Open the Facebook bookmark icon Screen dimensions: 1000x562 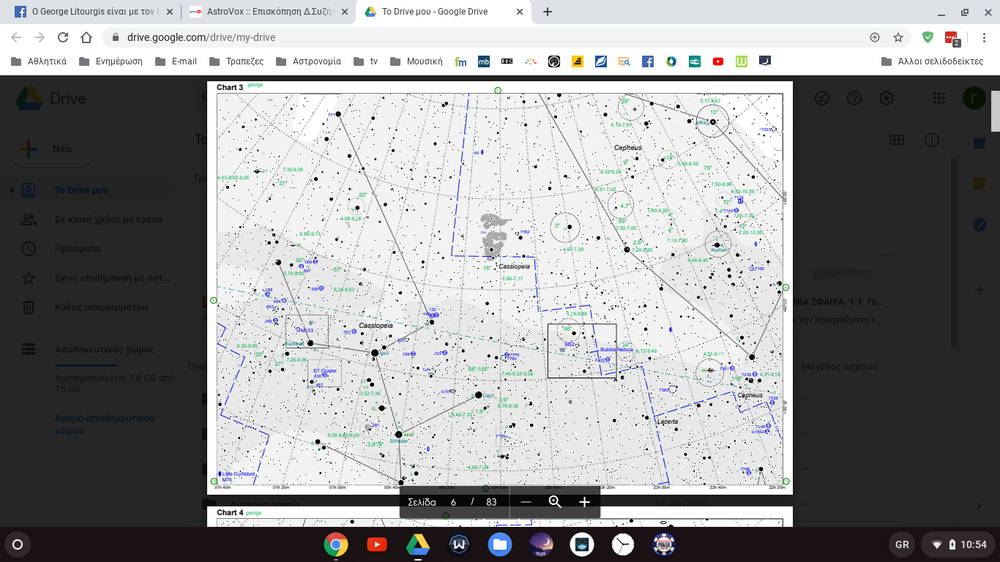point(647,61)
